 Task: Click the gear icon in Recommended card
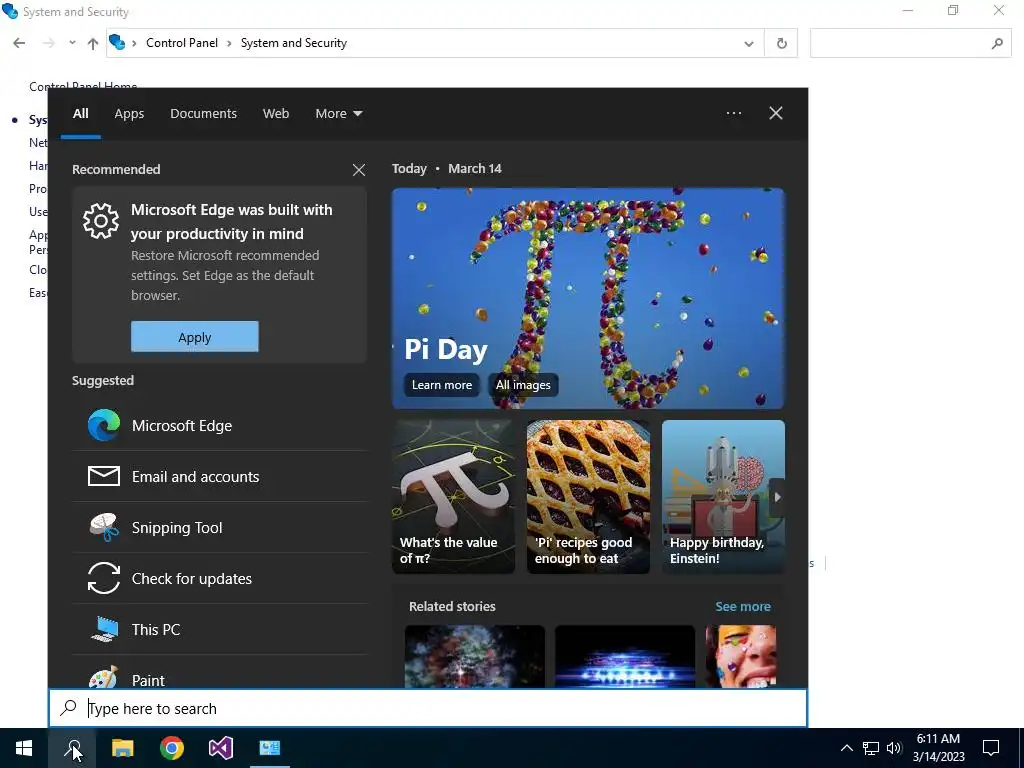coord(101,221)
